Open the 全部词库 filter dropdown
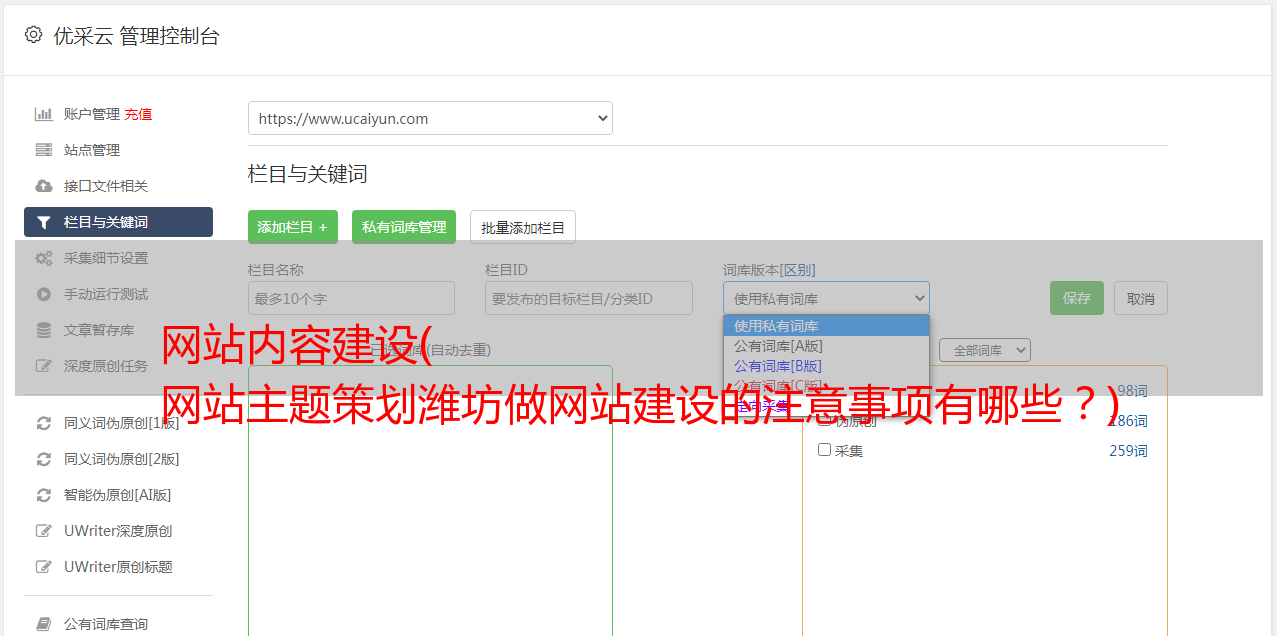The width and height of the screenshot is (1277, 636). click(x=985, y=350)
